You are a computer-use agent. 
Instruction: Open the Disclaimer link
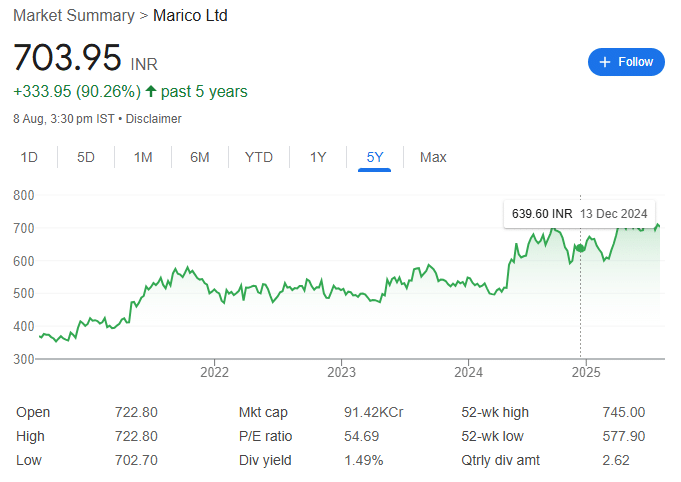153,119
